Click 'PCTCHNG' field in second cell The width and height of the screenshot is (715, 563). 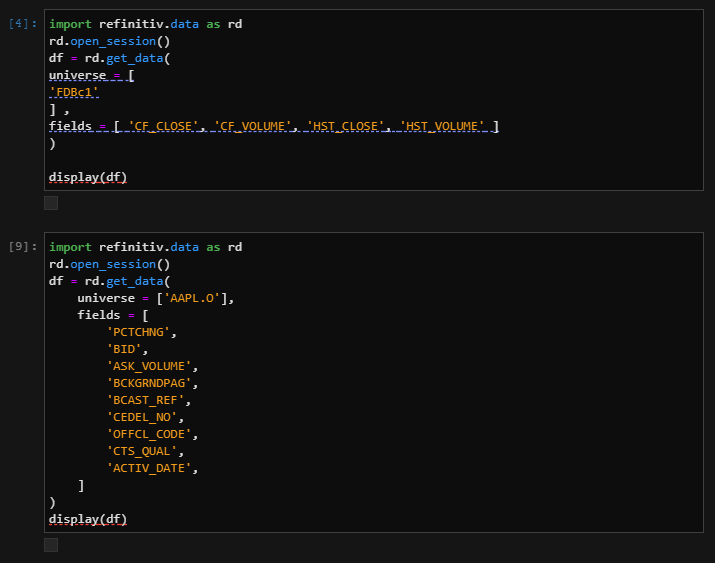tap(138, 332)
